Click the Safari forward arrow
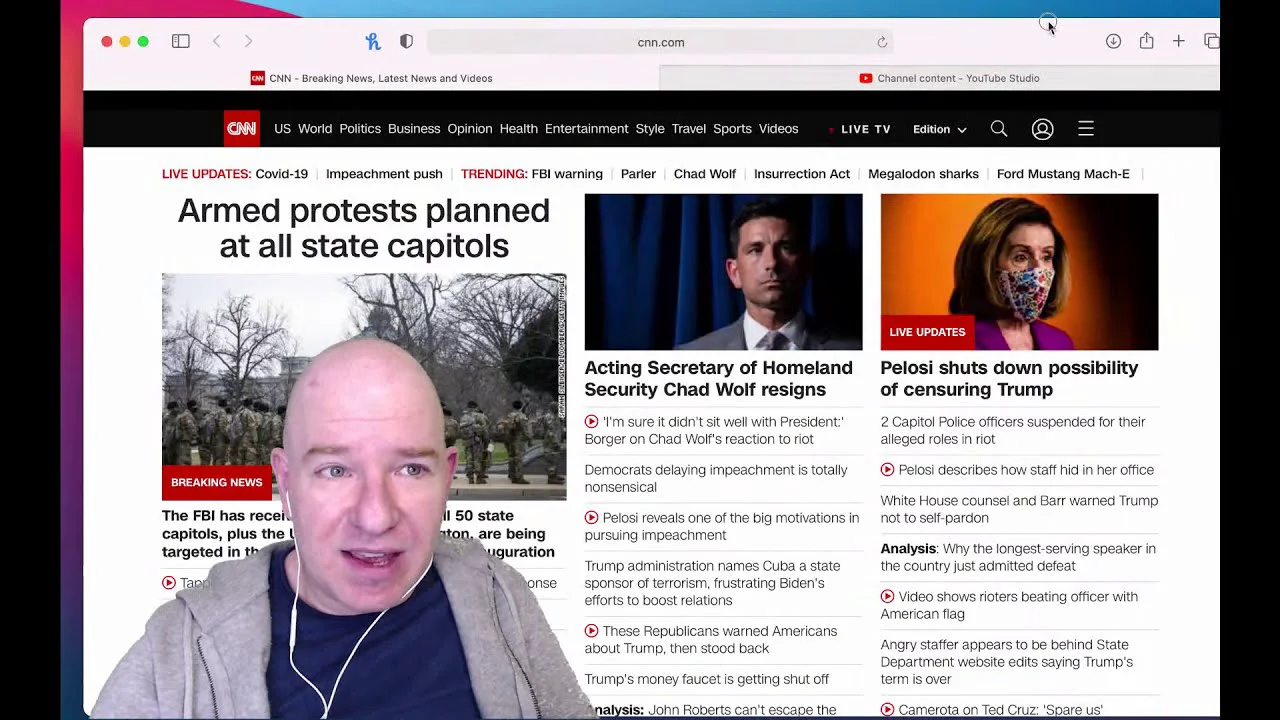This screenshot has width=1280, height=720. pos(248,41)
